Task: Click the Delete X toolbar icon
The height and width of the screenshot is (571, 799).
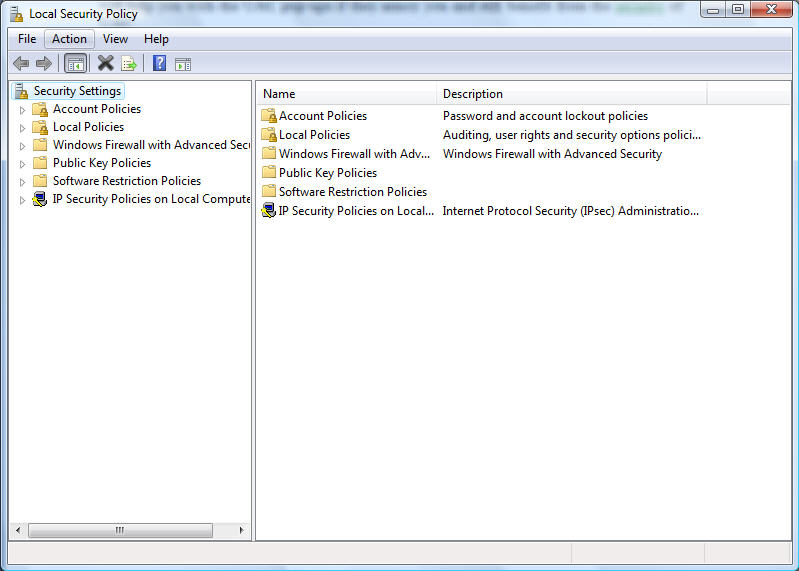Action: [x=105, y=63]
